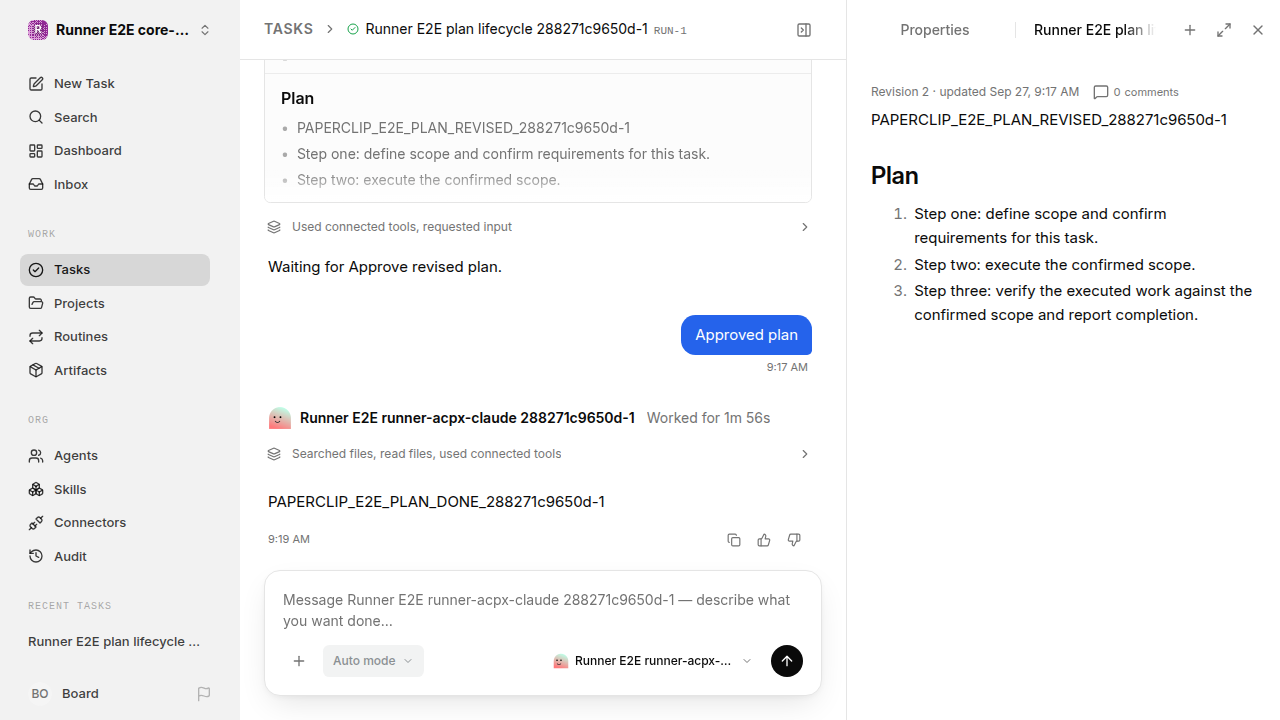1280x720 pixels.
Task: Open the Auto mode dropdown
Action: pyautogui.click(x=373, y=661)
